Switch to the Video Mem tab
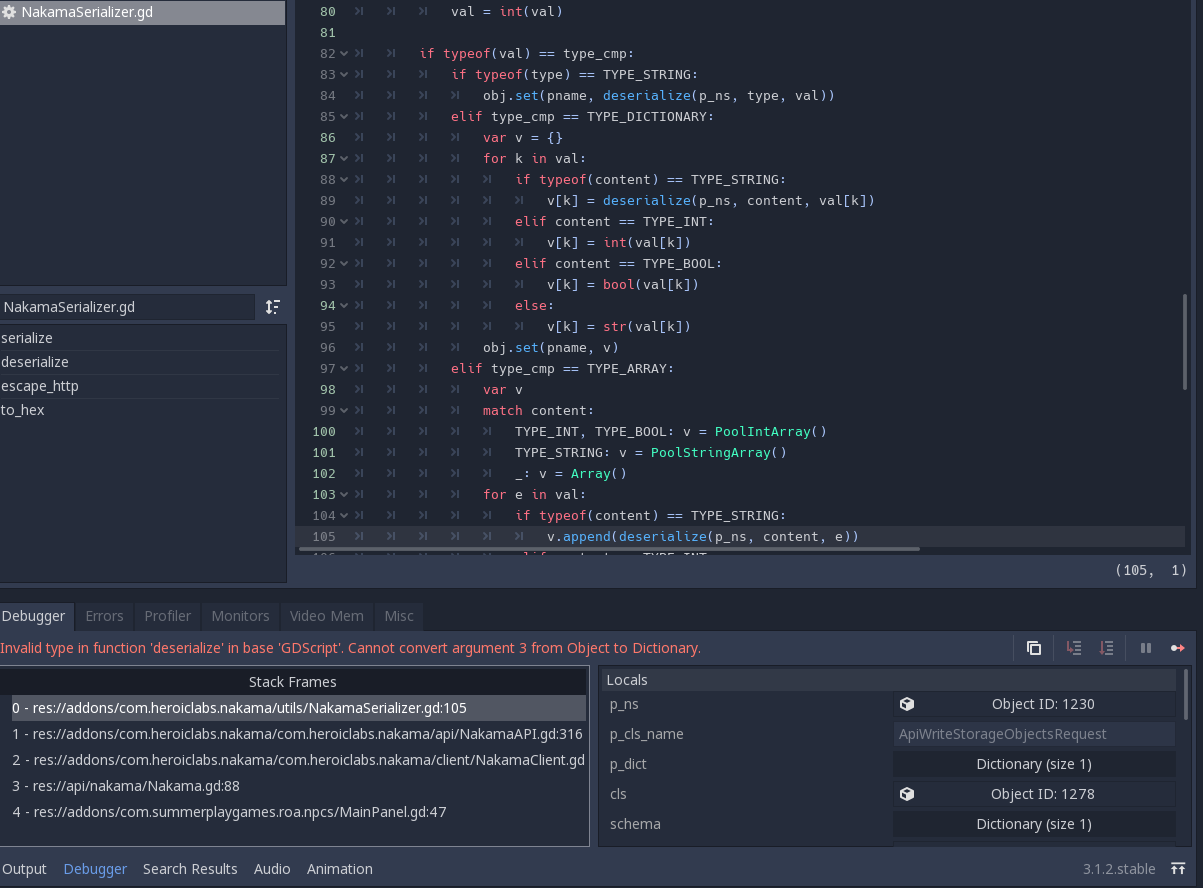The height and width of the screenshot is (888, 1203). (x=327, y=616)
